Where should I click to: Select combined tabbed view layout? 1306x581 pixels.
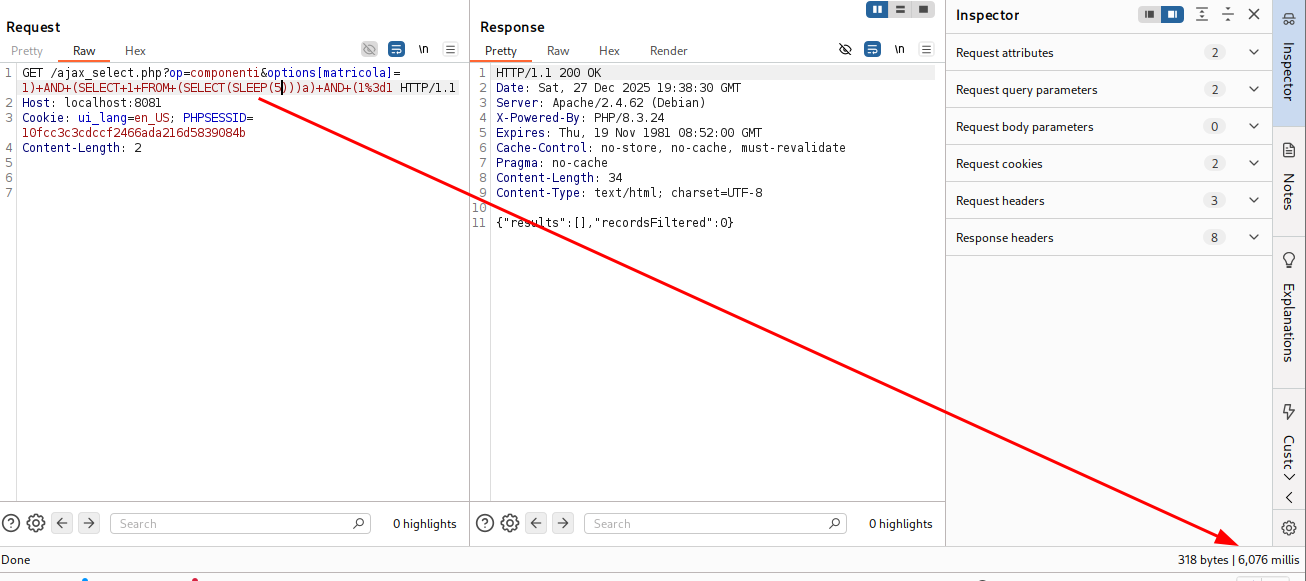coord(923,9)
